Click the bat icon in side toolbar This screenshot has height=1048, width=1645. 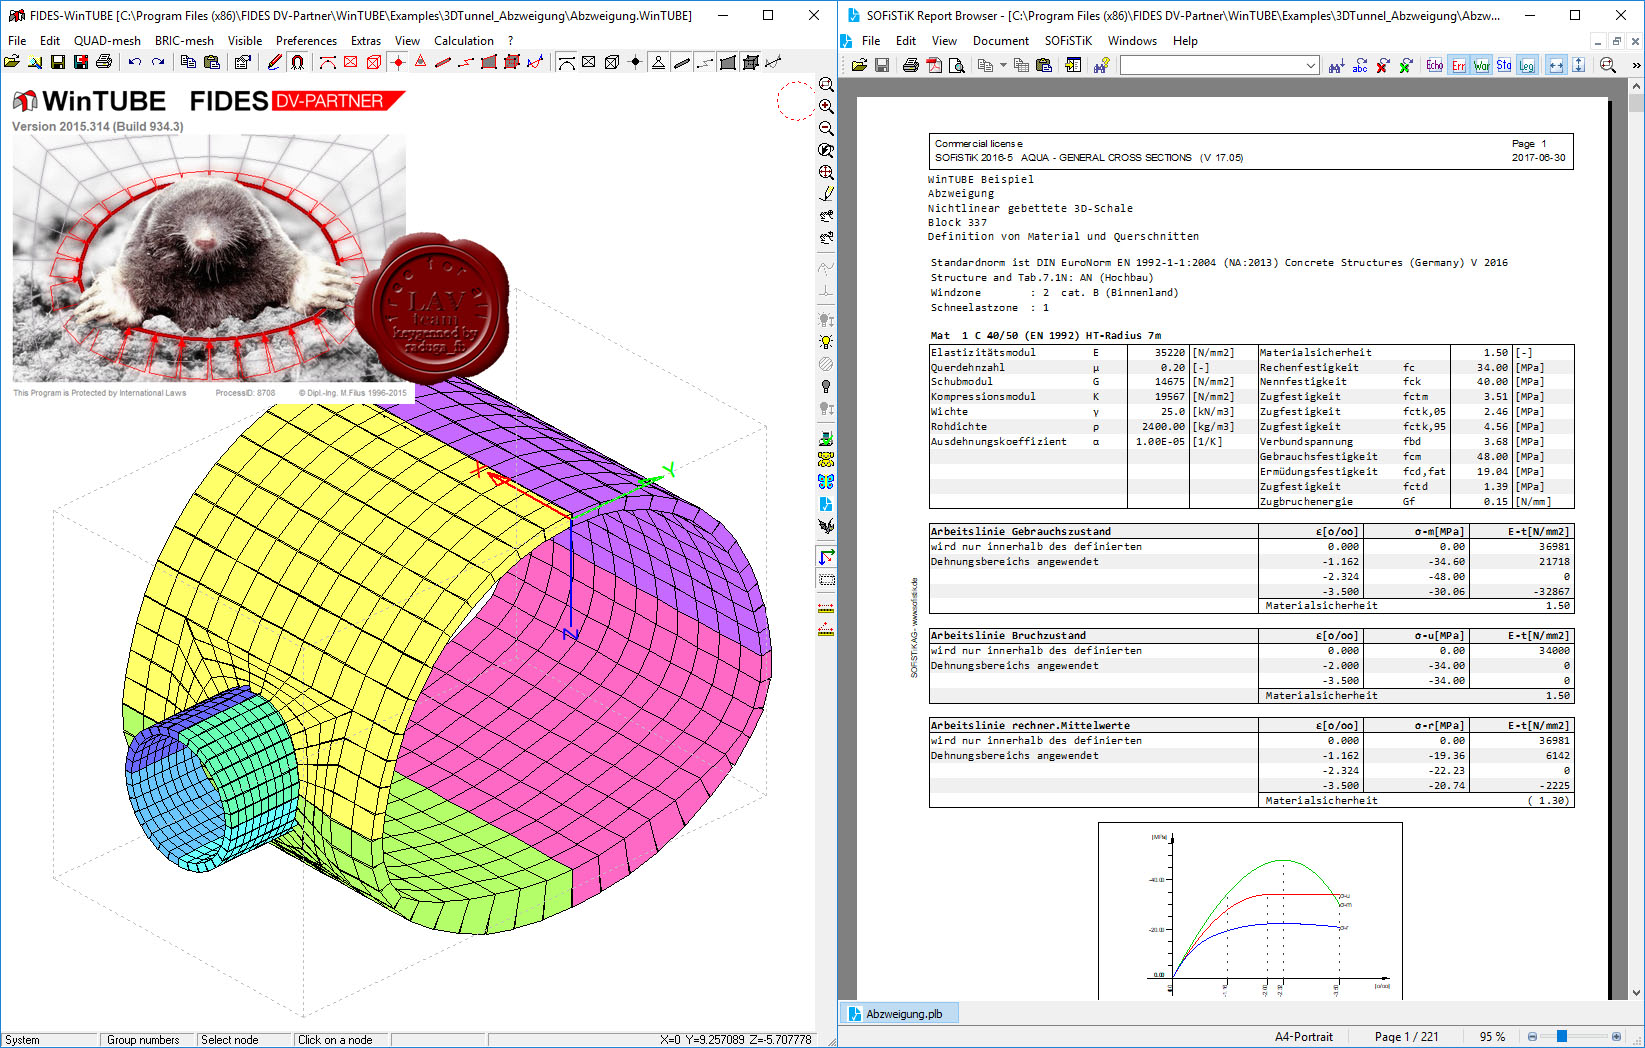[826, 526]
